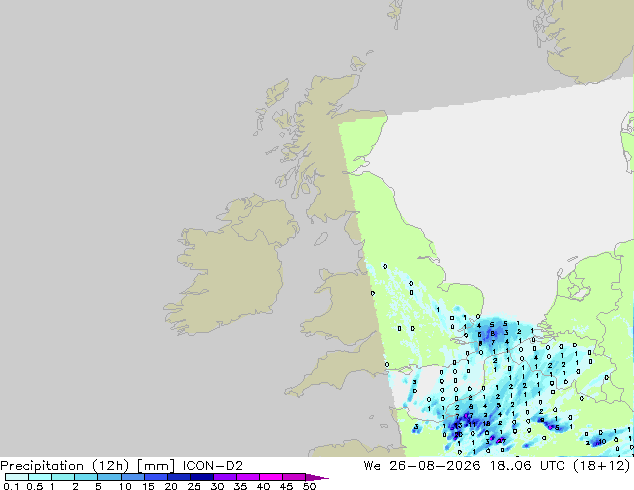Image resolution: width=634 pixels, height=490 pixels.
Task: Click the '(18+12)' forecast offset text
Action: 602,466
